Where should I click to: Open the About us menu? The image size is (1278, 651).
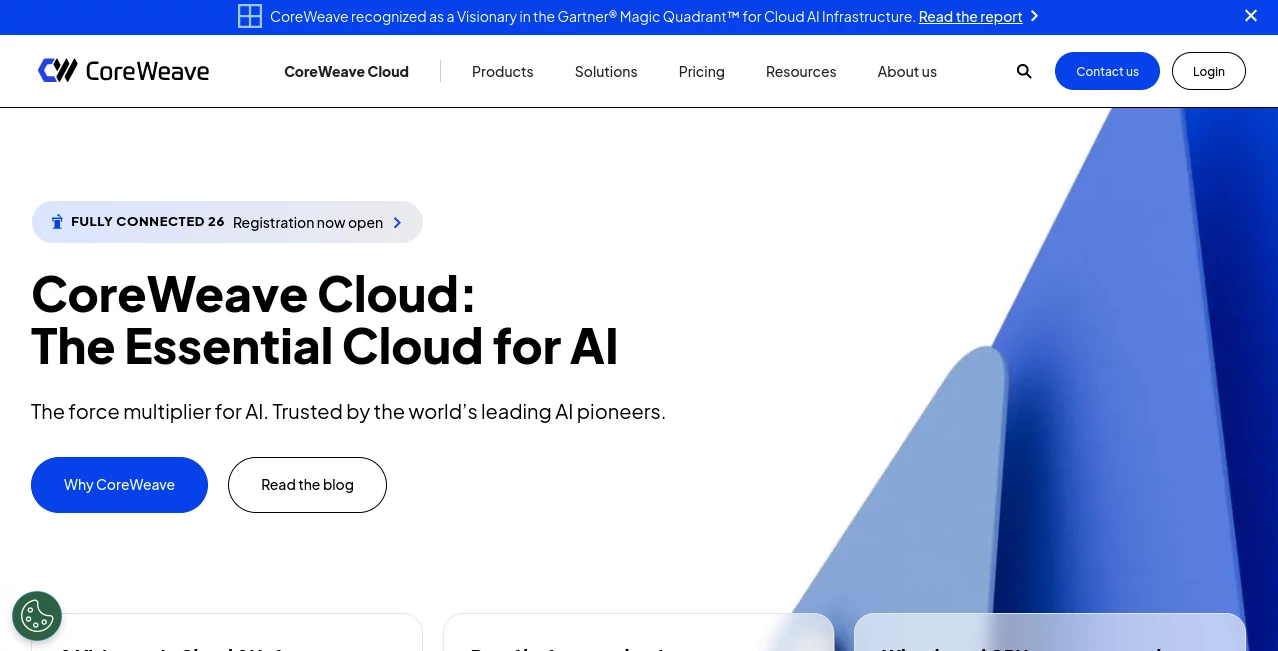tap(907, 72)
